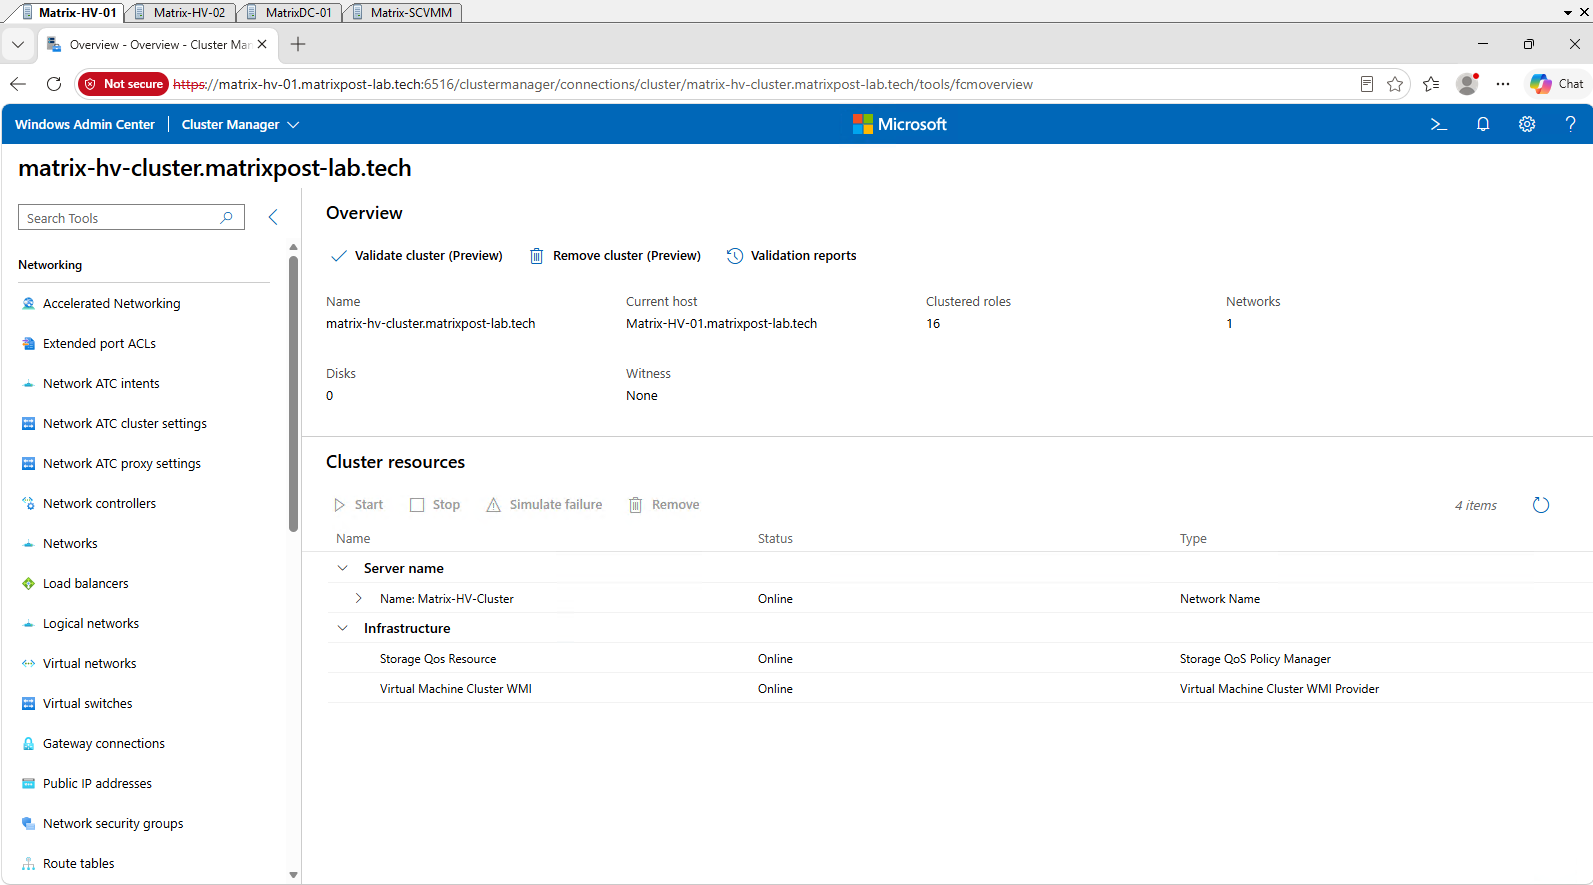Viewport: 1593px width, 885px height.
Task: Add this page to favorites
Action: [1395, 84]
